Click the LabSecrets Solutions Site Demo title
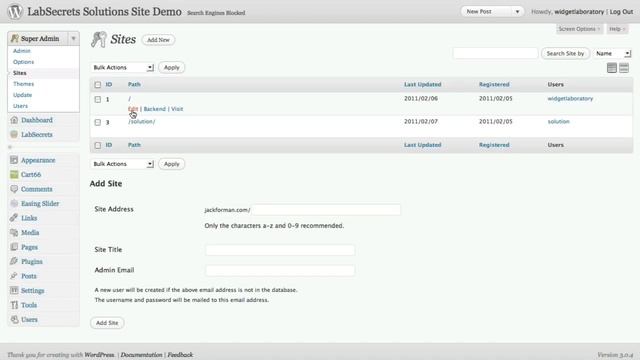 (104, 12)
